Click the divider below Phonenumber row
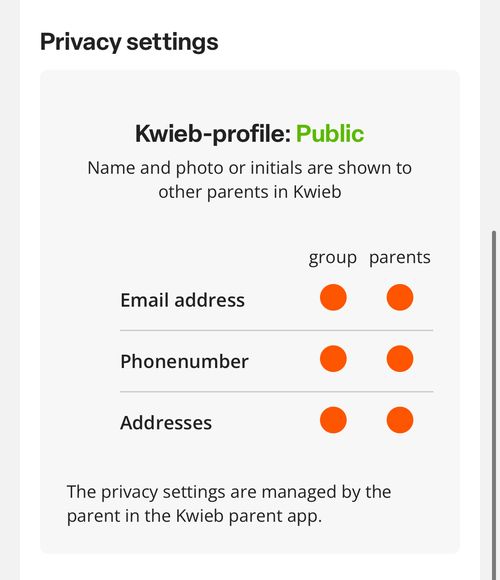The image size is (500, 580). click(277, 392)
